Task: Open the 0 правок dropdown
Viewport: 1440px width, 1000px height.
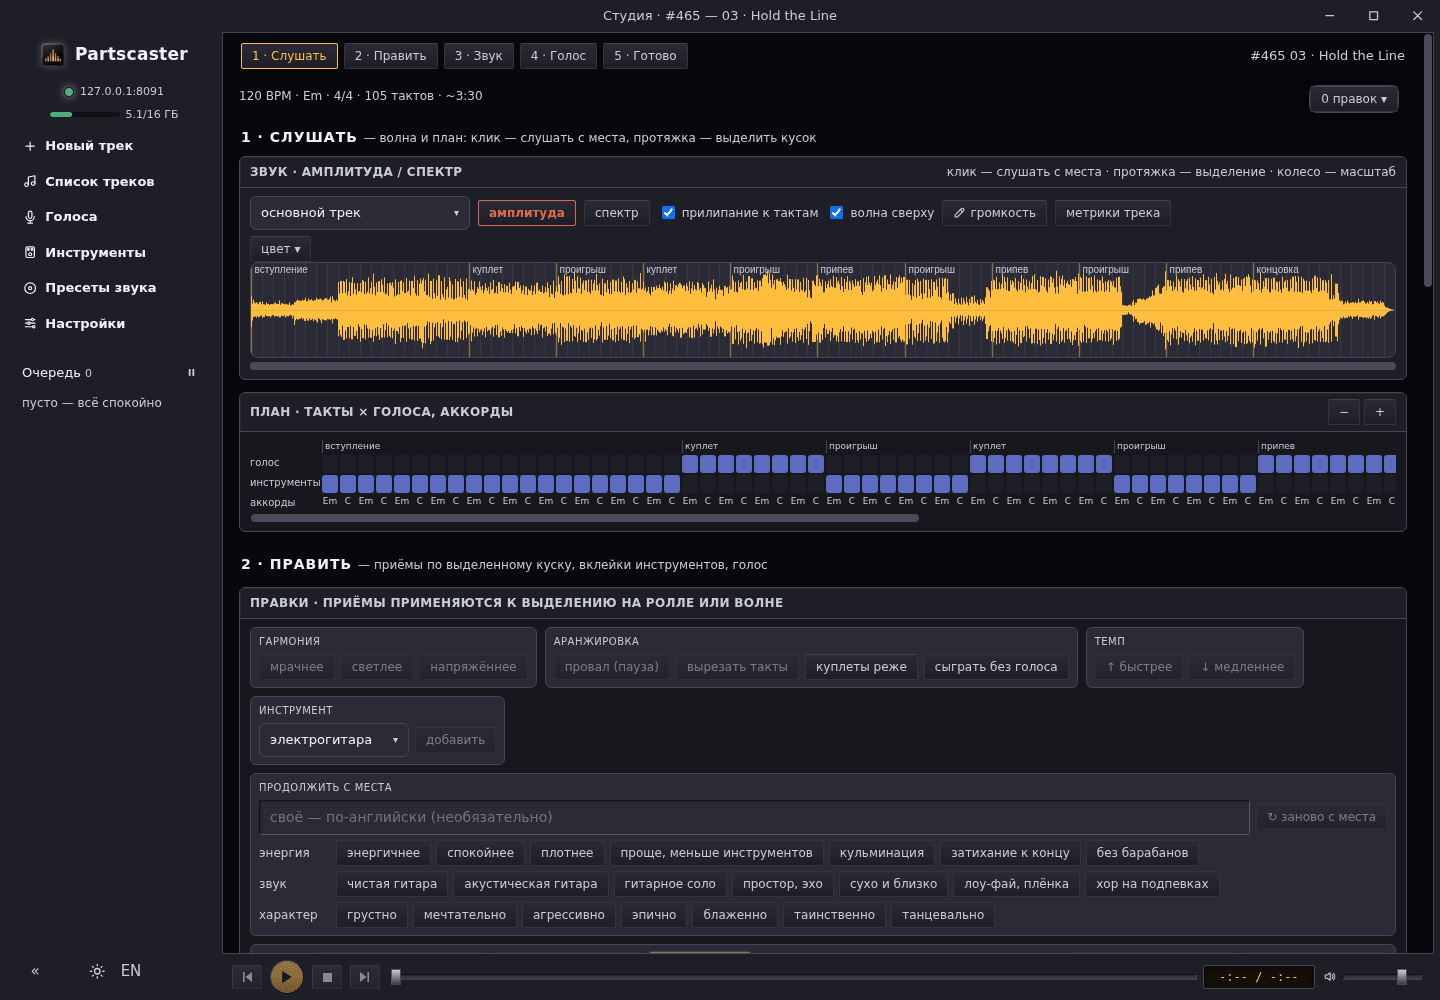Action: 1354,99
